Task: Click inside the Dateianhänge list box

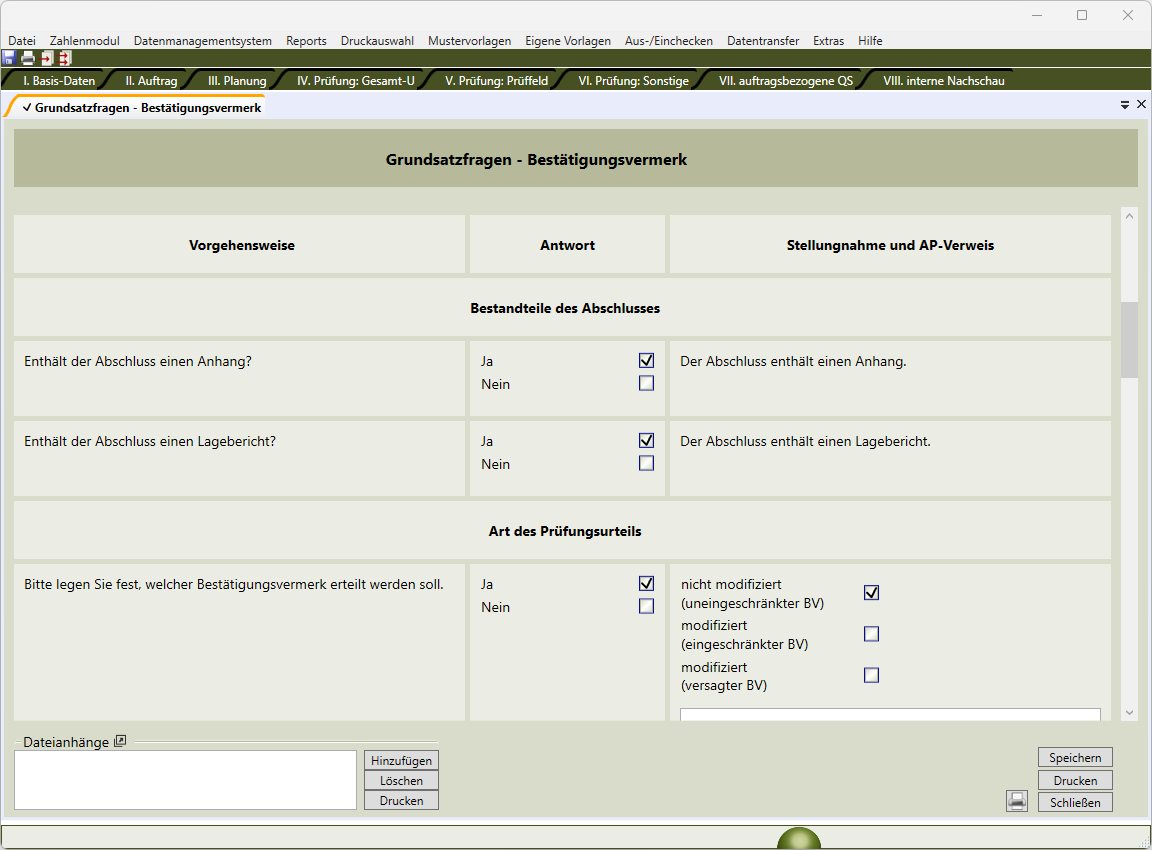Action: point(185,780)
